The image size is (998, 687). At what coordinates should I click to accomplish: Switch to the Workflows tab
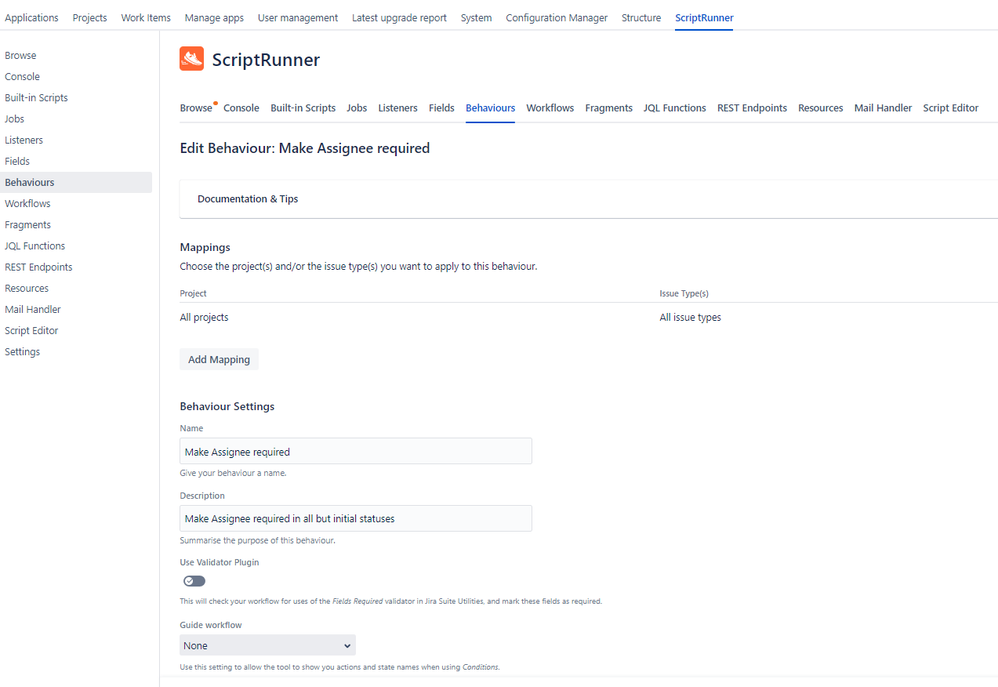pos(550,108)
